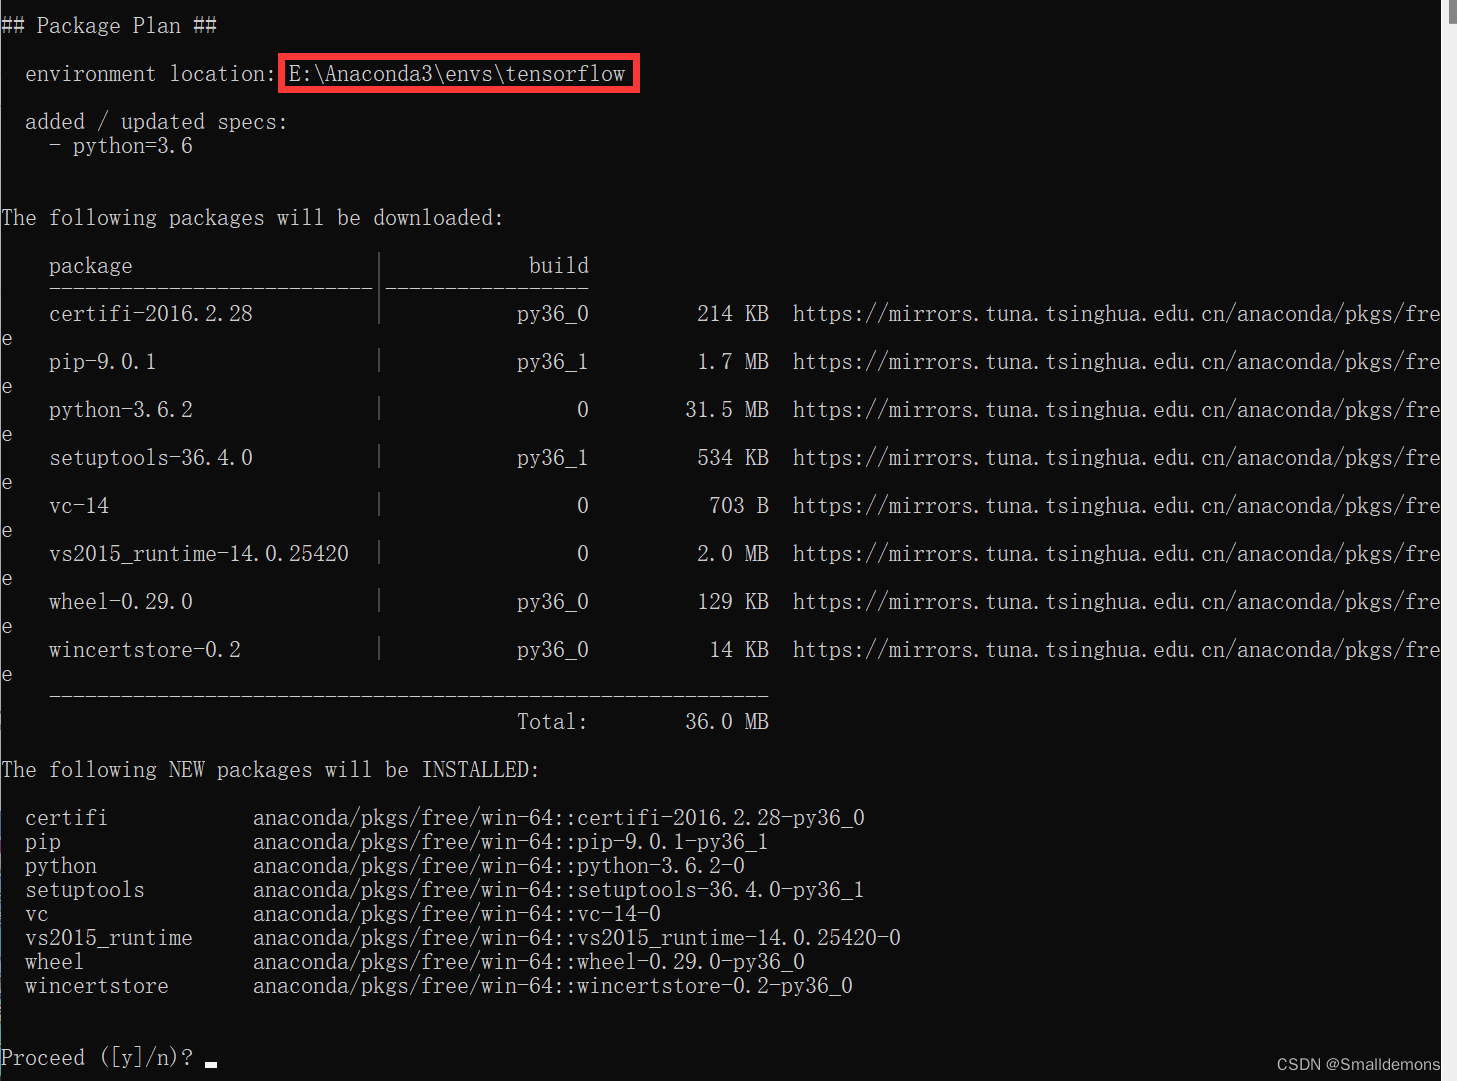Click the 'package' column header

tap(90, 266)
